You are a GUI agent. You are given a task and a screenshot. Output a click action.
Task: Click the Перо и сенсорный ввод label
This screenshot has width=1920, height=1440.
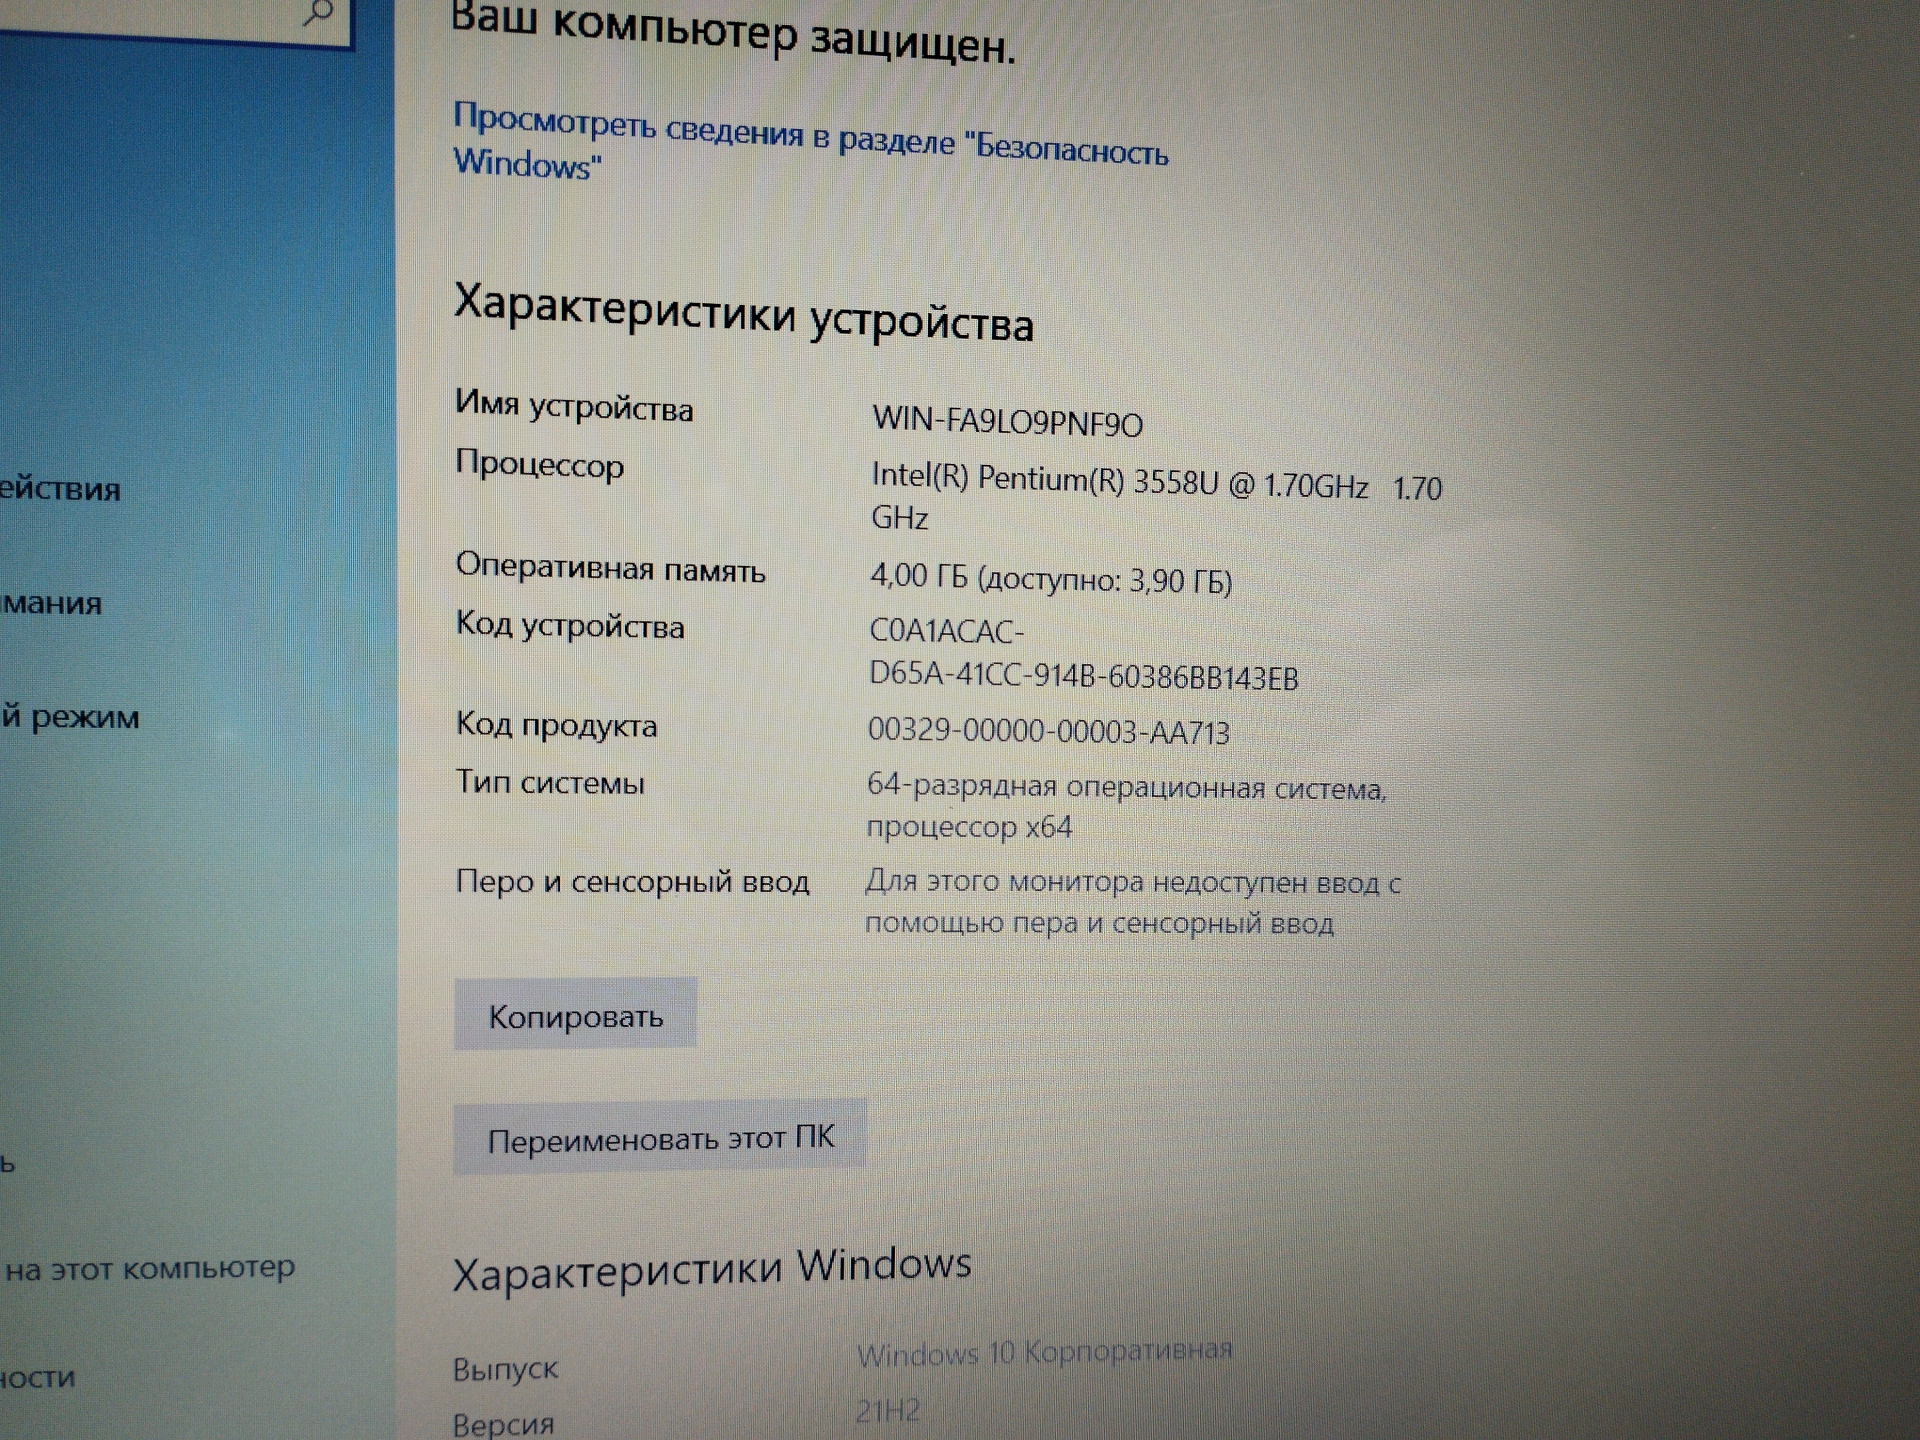[632, 881]
